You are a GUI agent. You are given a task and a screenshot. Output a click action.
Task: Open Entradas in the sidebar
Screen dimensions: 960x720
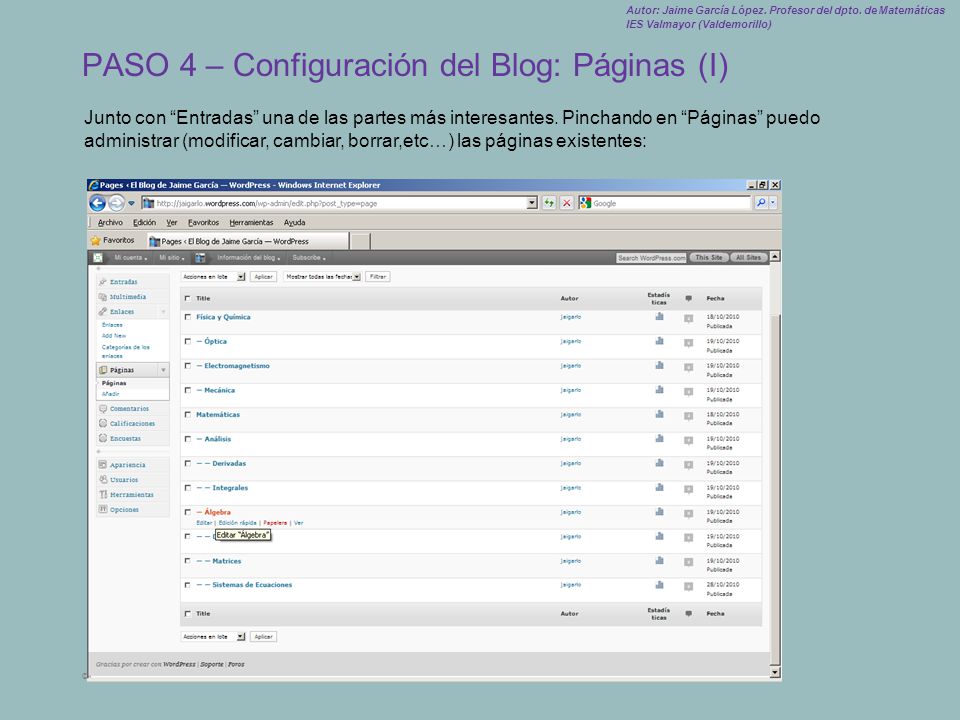click(x=124, y=282)
